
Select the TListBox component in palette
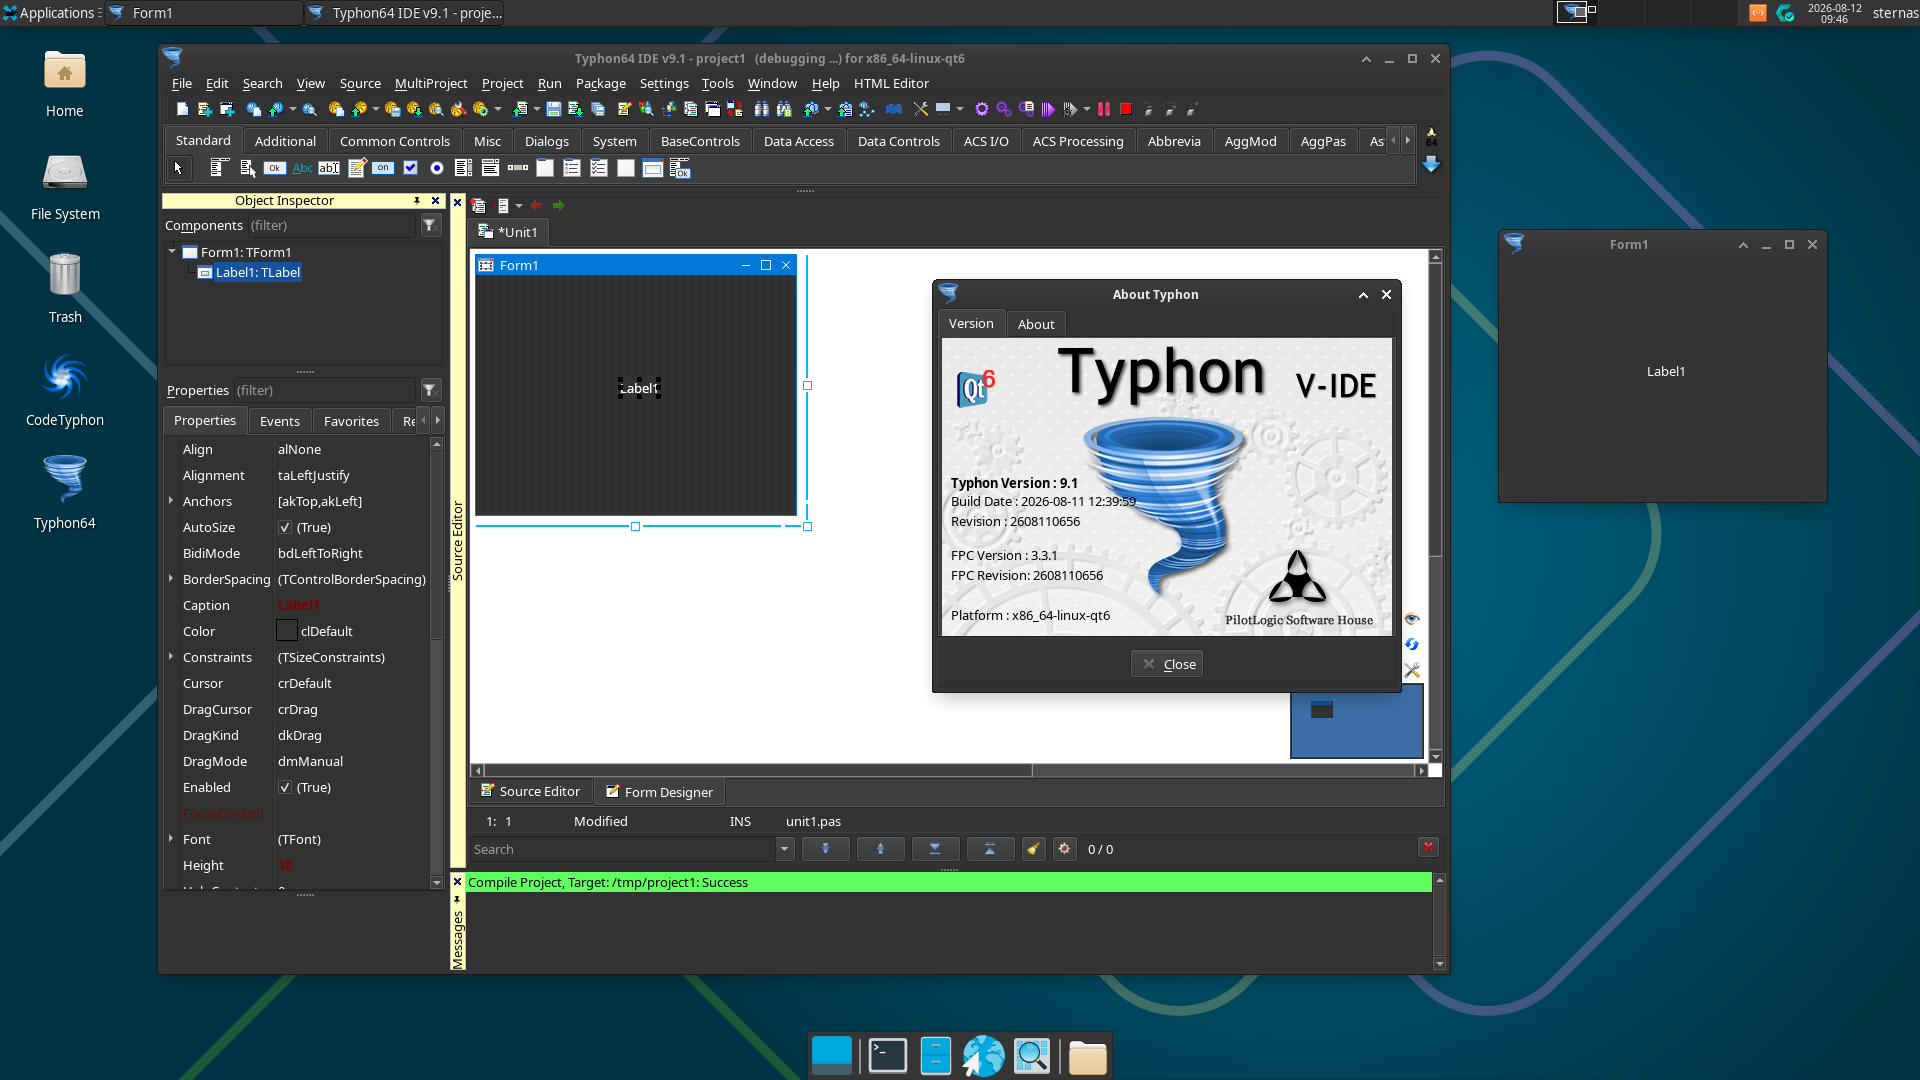tap(464, 168)
